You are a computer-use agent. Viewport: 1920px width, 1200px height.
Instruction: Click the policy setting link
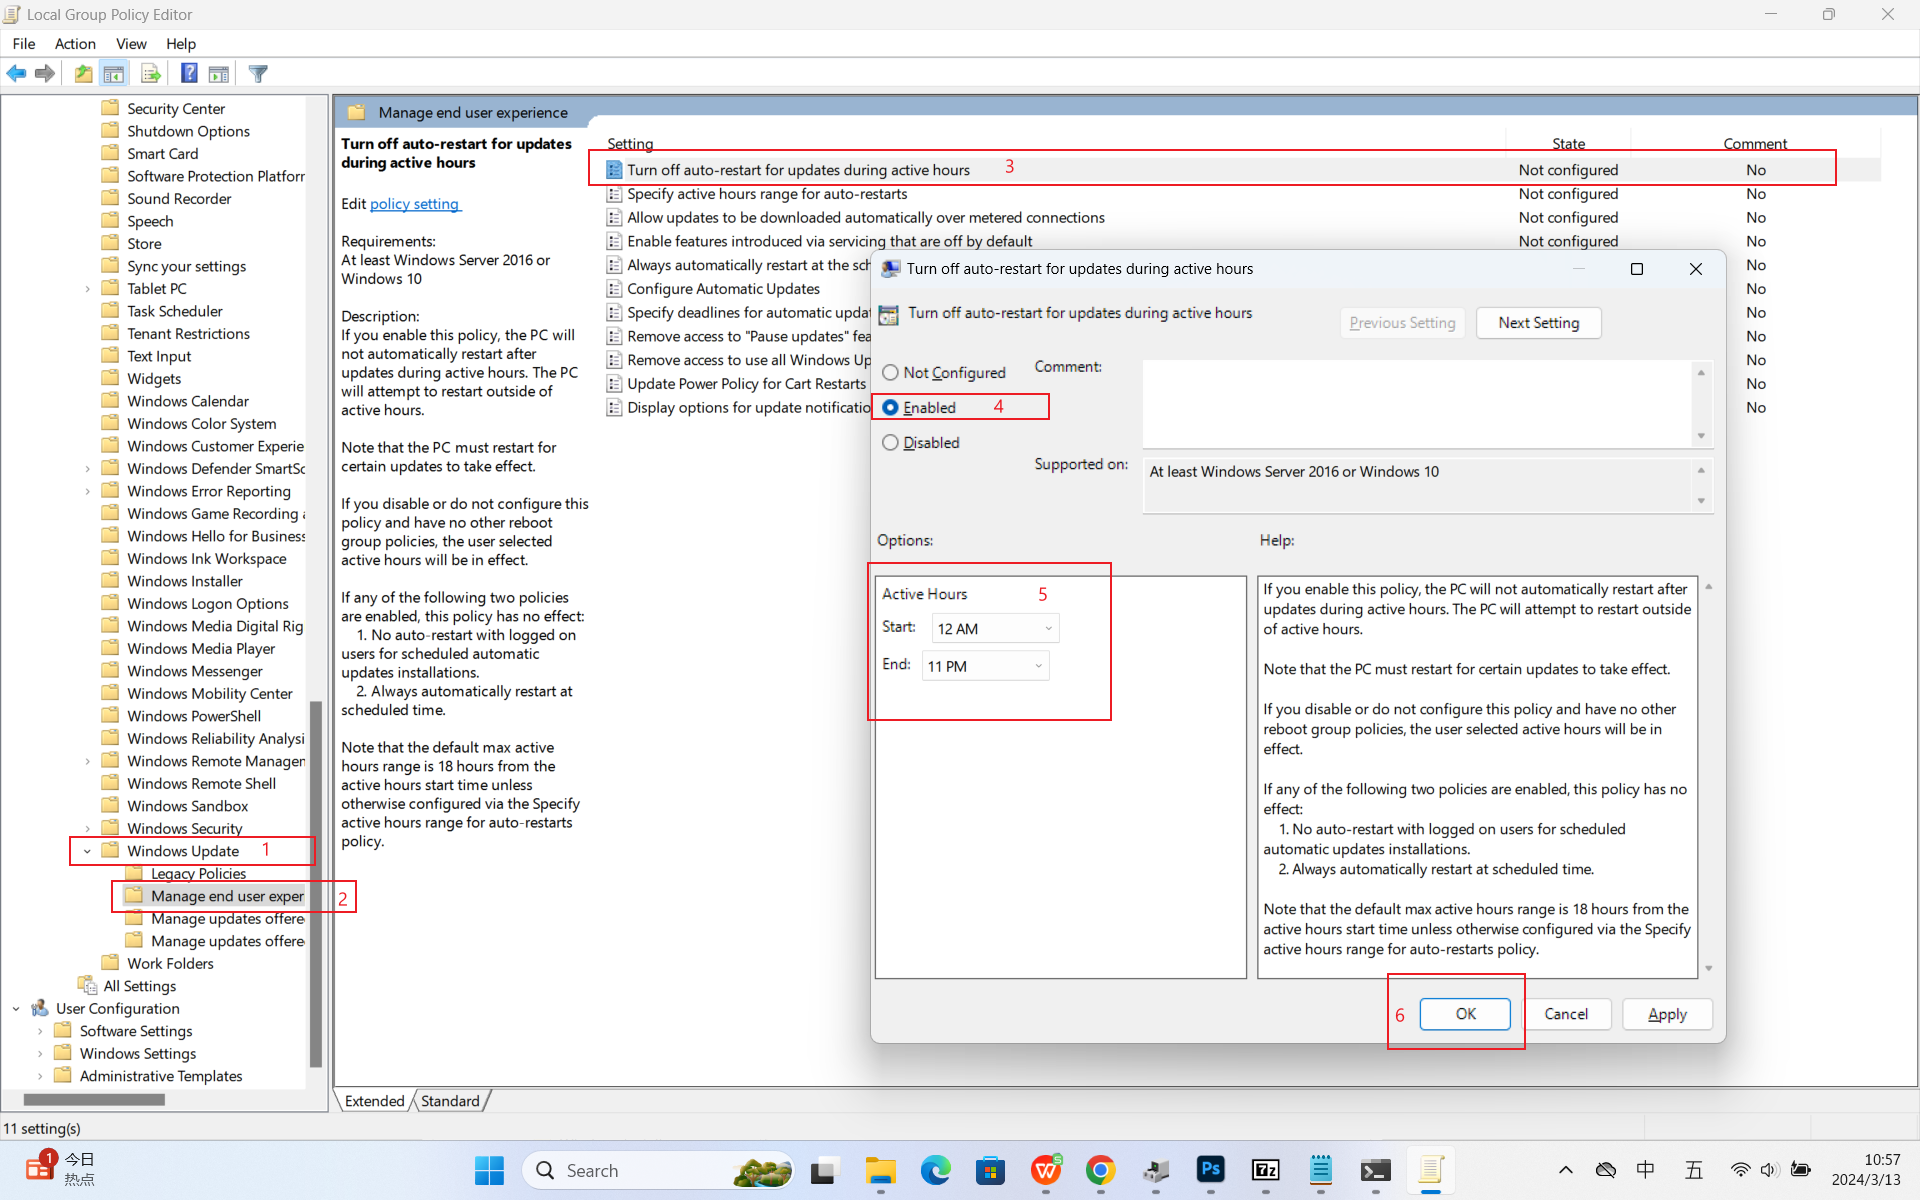[x=414, y=204]
